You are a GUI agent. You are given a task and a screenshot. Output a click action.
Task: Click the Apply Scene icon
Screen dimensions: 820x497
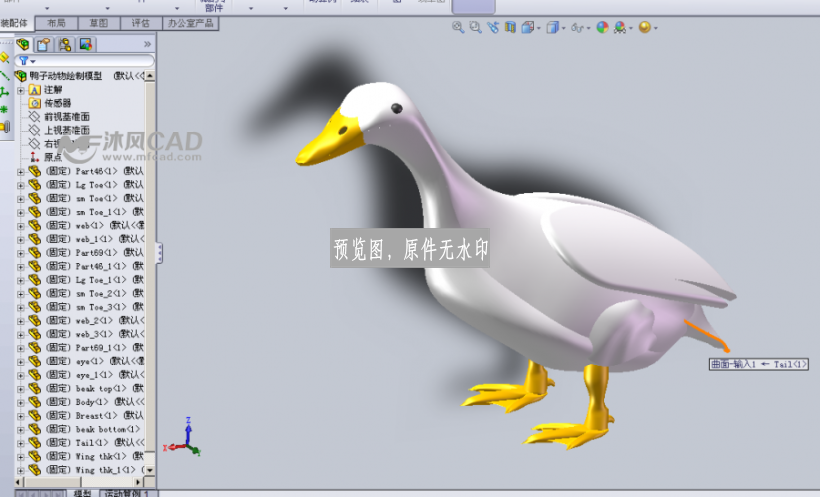[x=620, y=27]
